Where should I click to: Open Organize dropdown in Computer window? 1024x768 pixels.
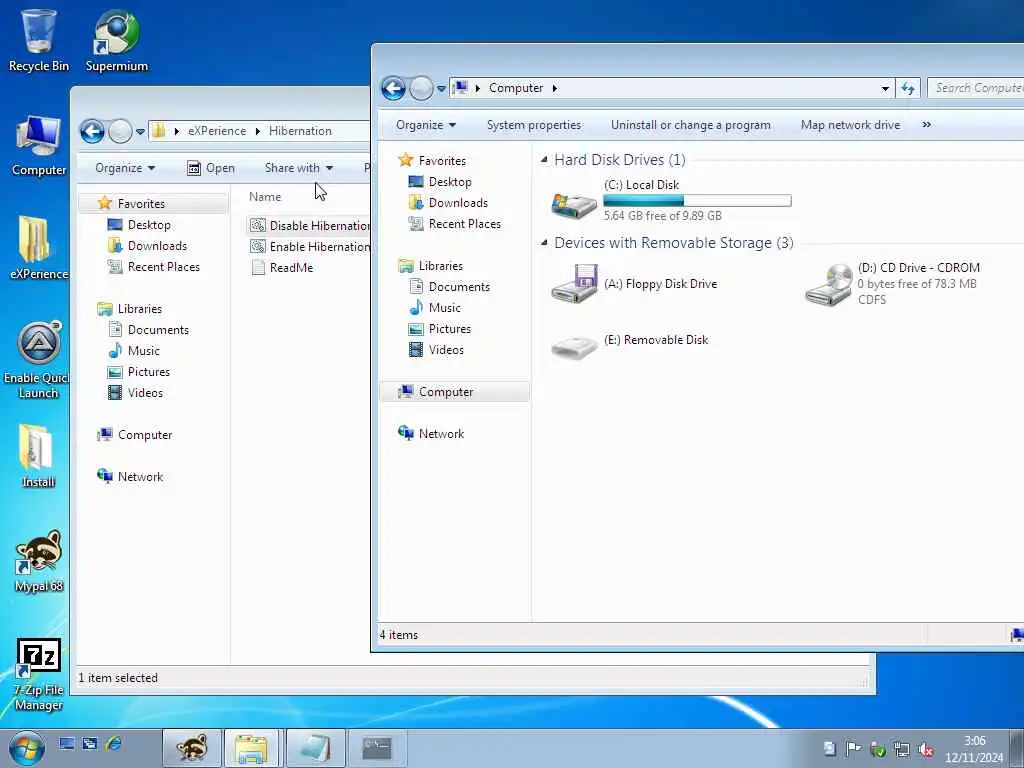click(426, 125)
